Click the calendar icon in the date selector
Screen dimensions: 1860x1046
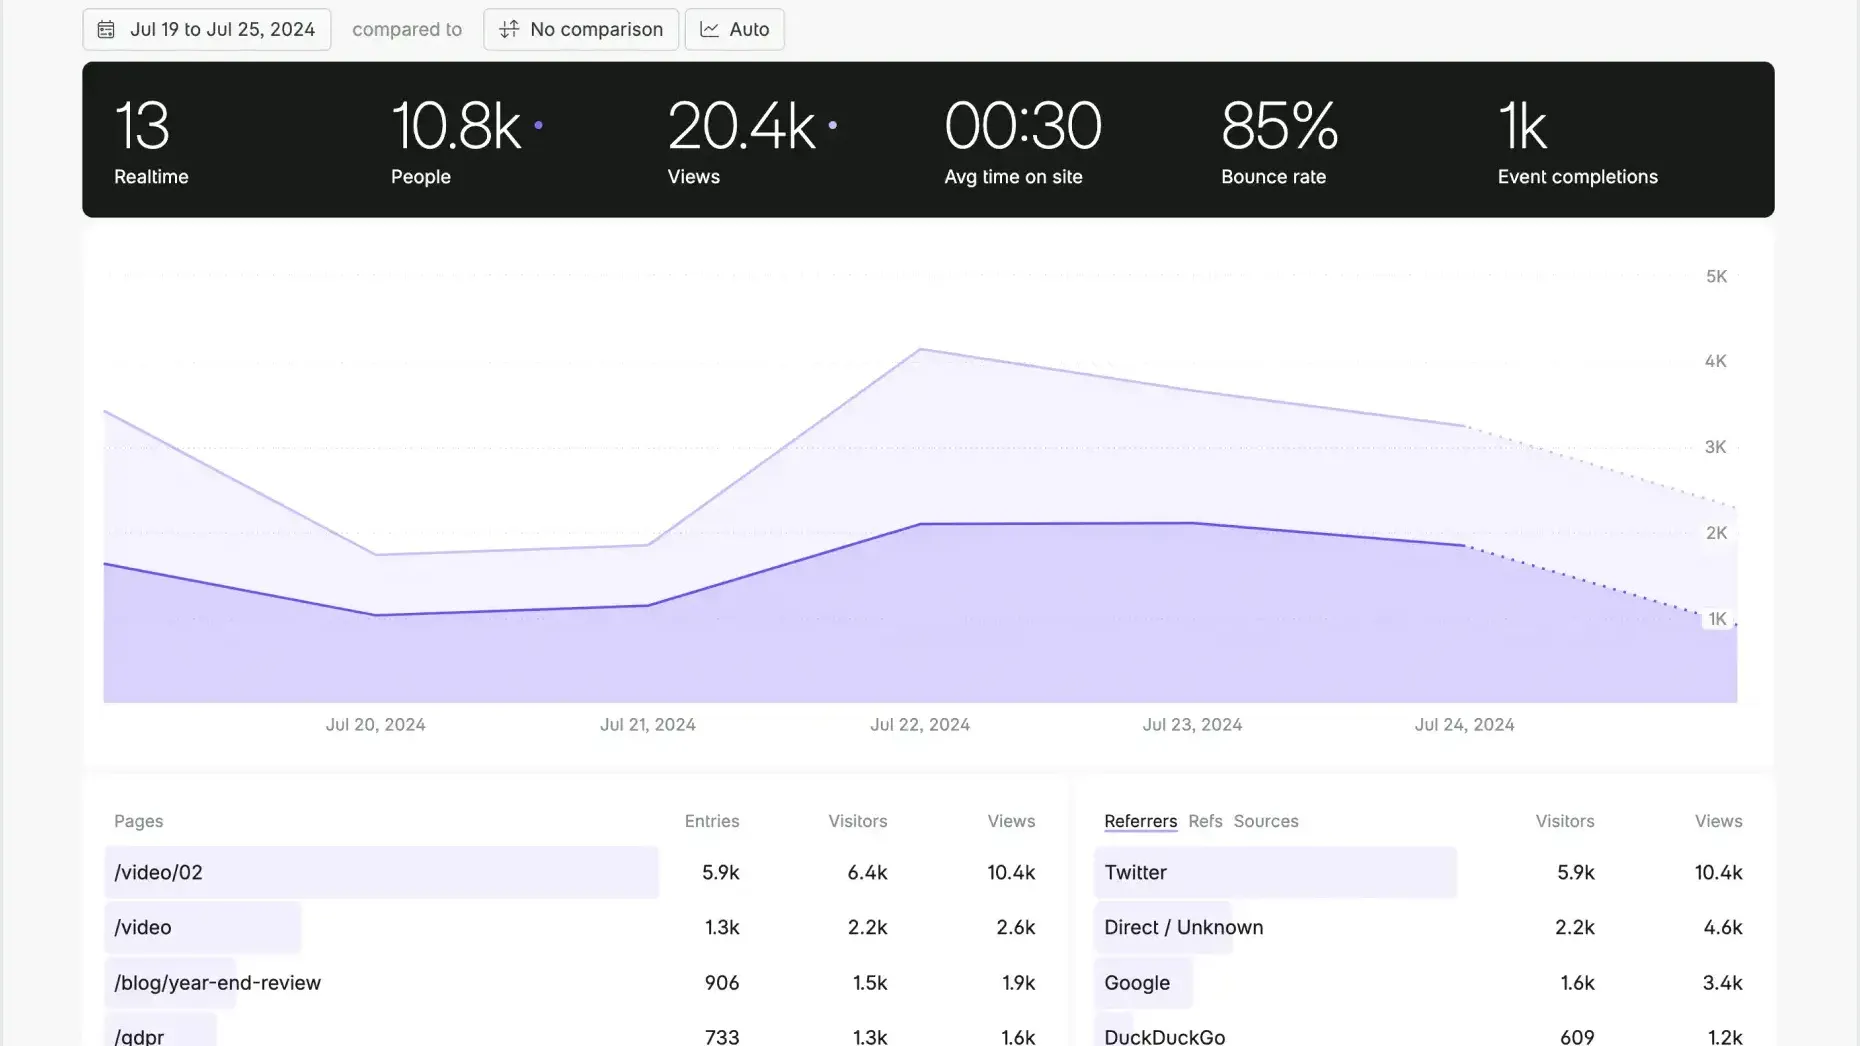coord(106,29)
